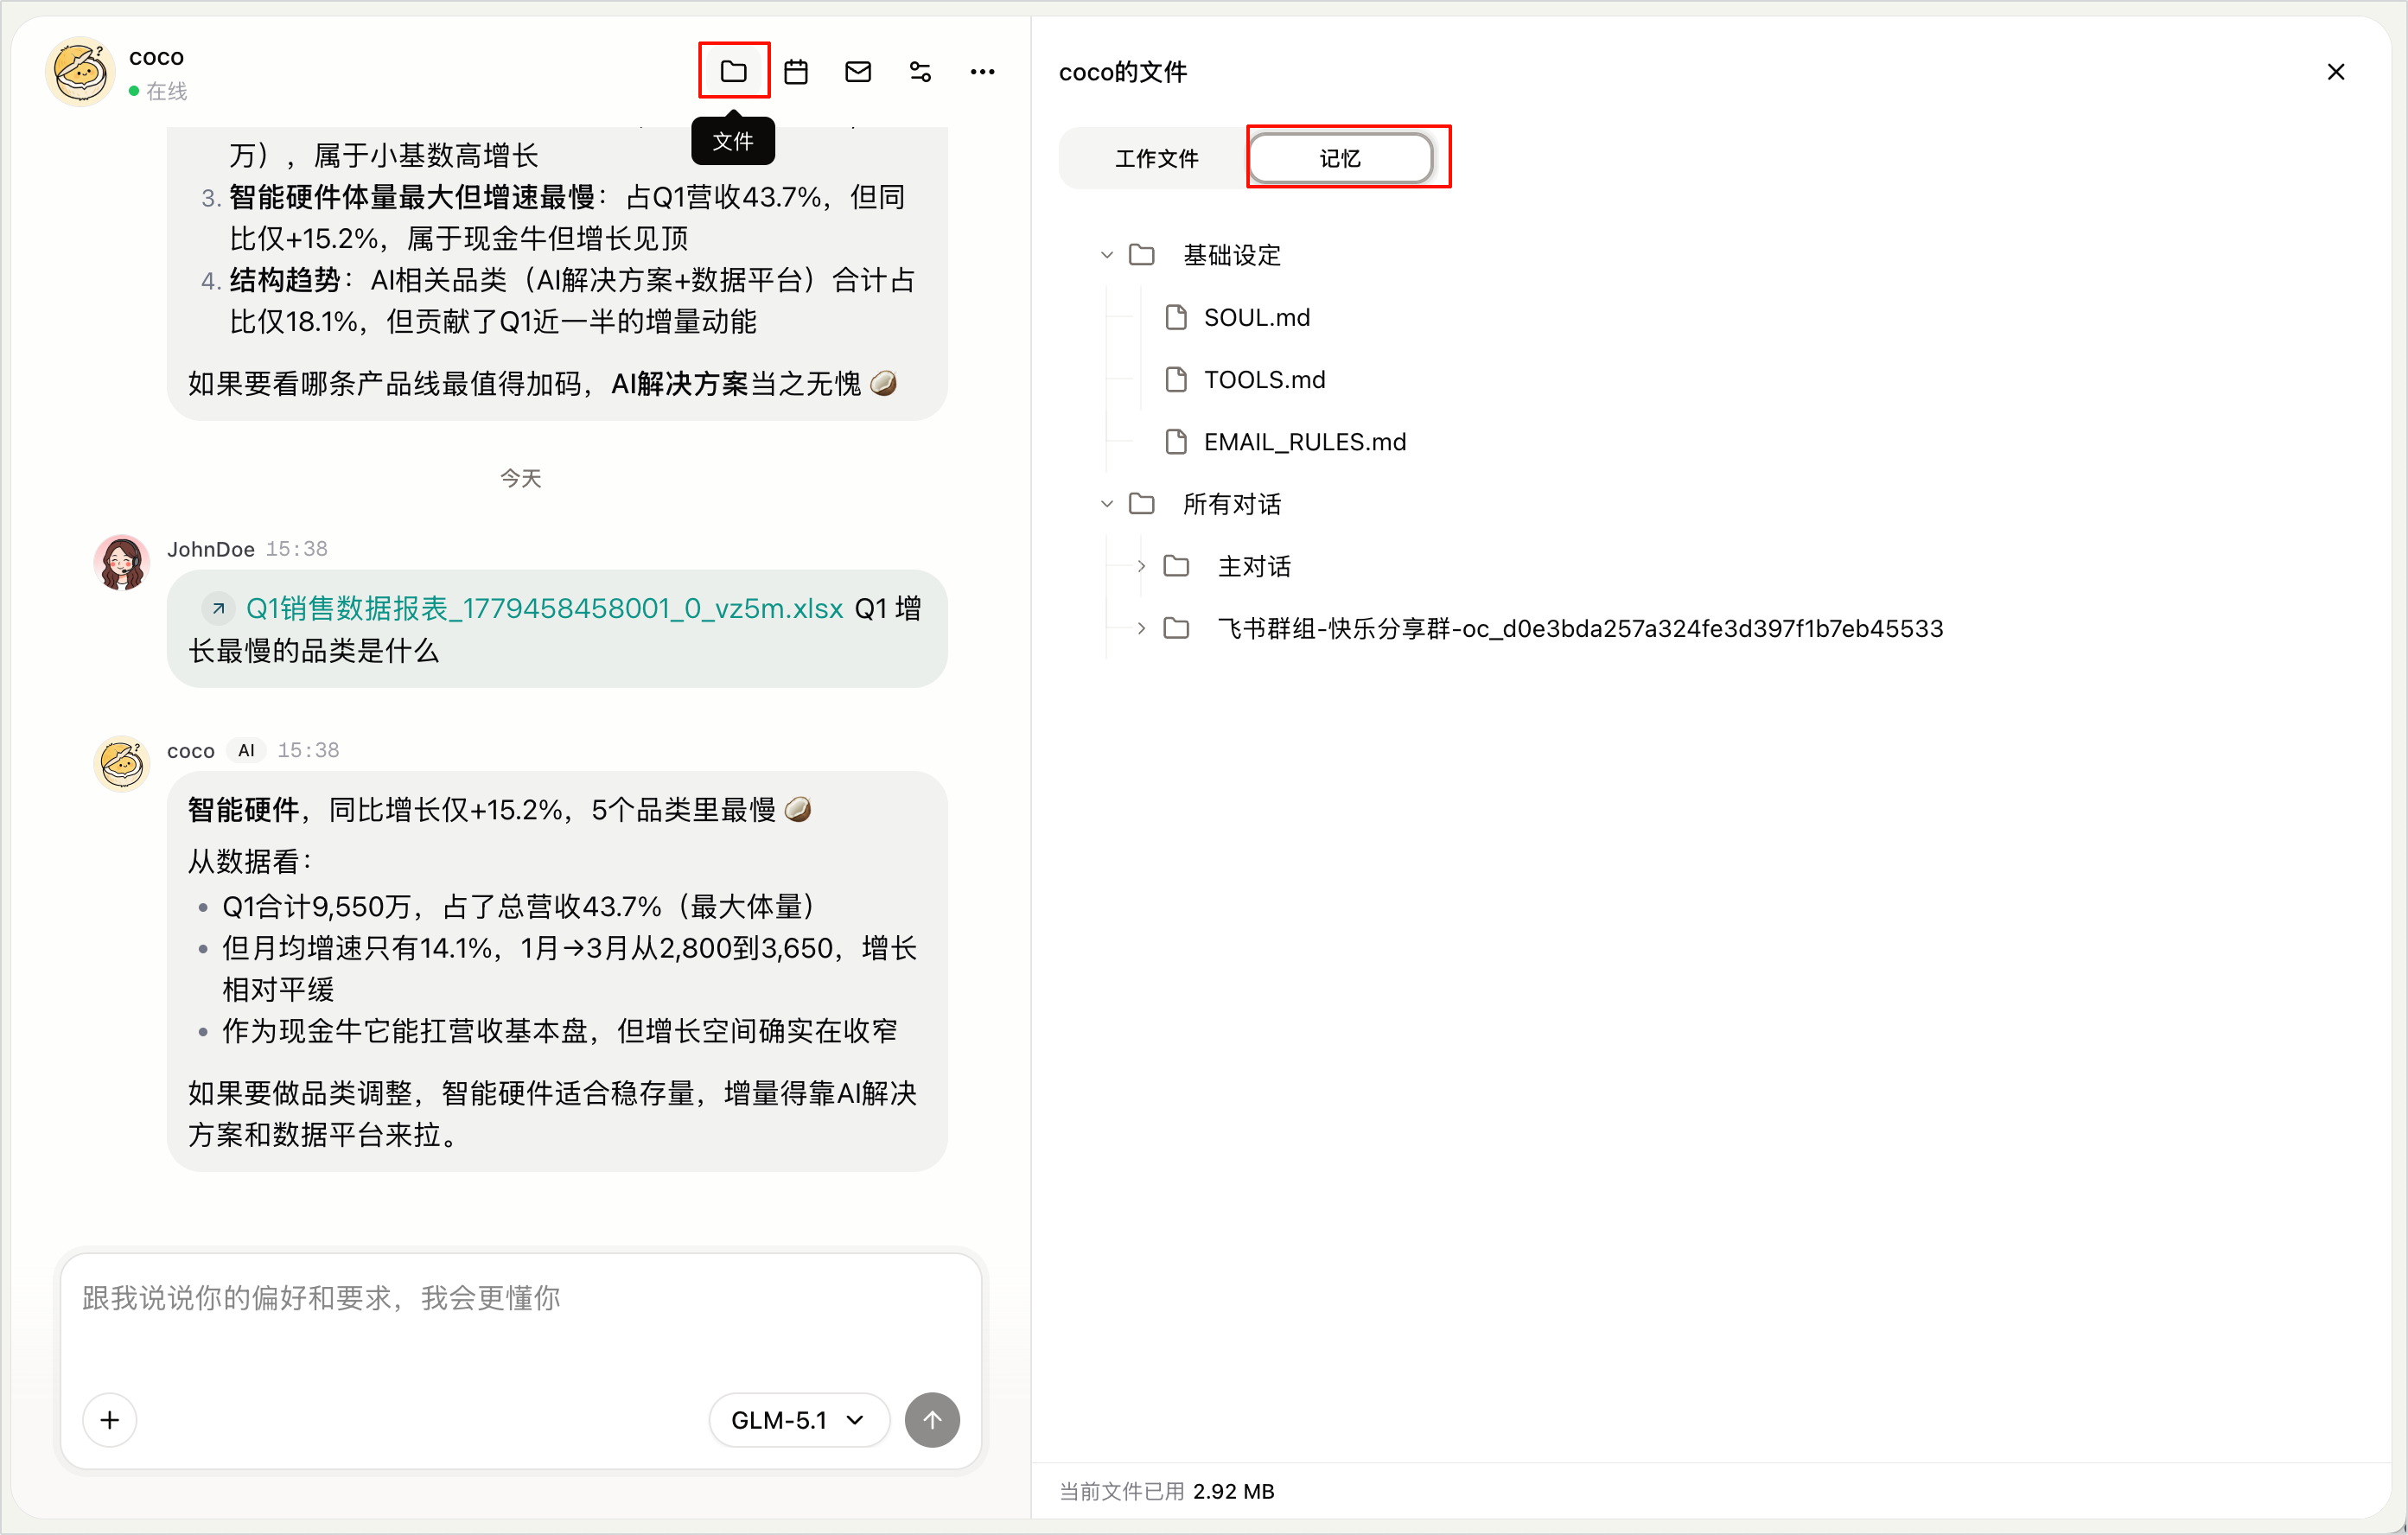The image size is (2408, 1535).
Task: Click the message input field
Action: pyautogui.click(x=520, y=1319)
